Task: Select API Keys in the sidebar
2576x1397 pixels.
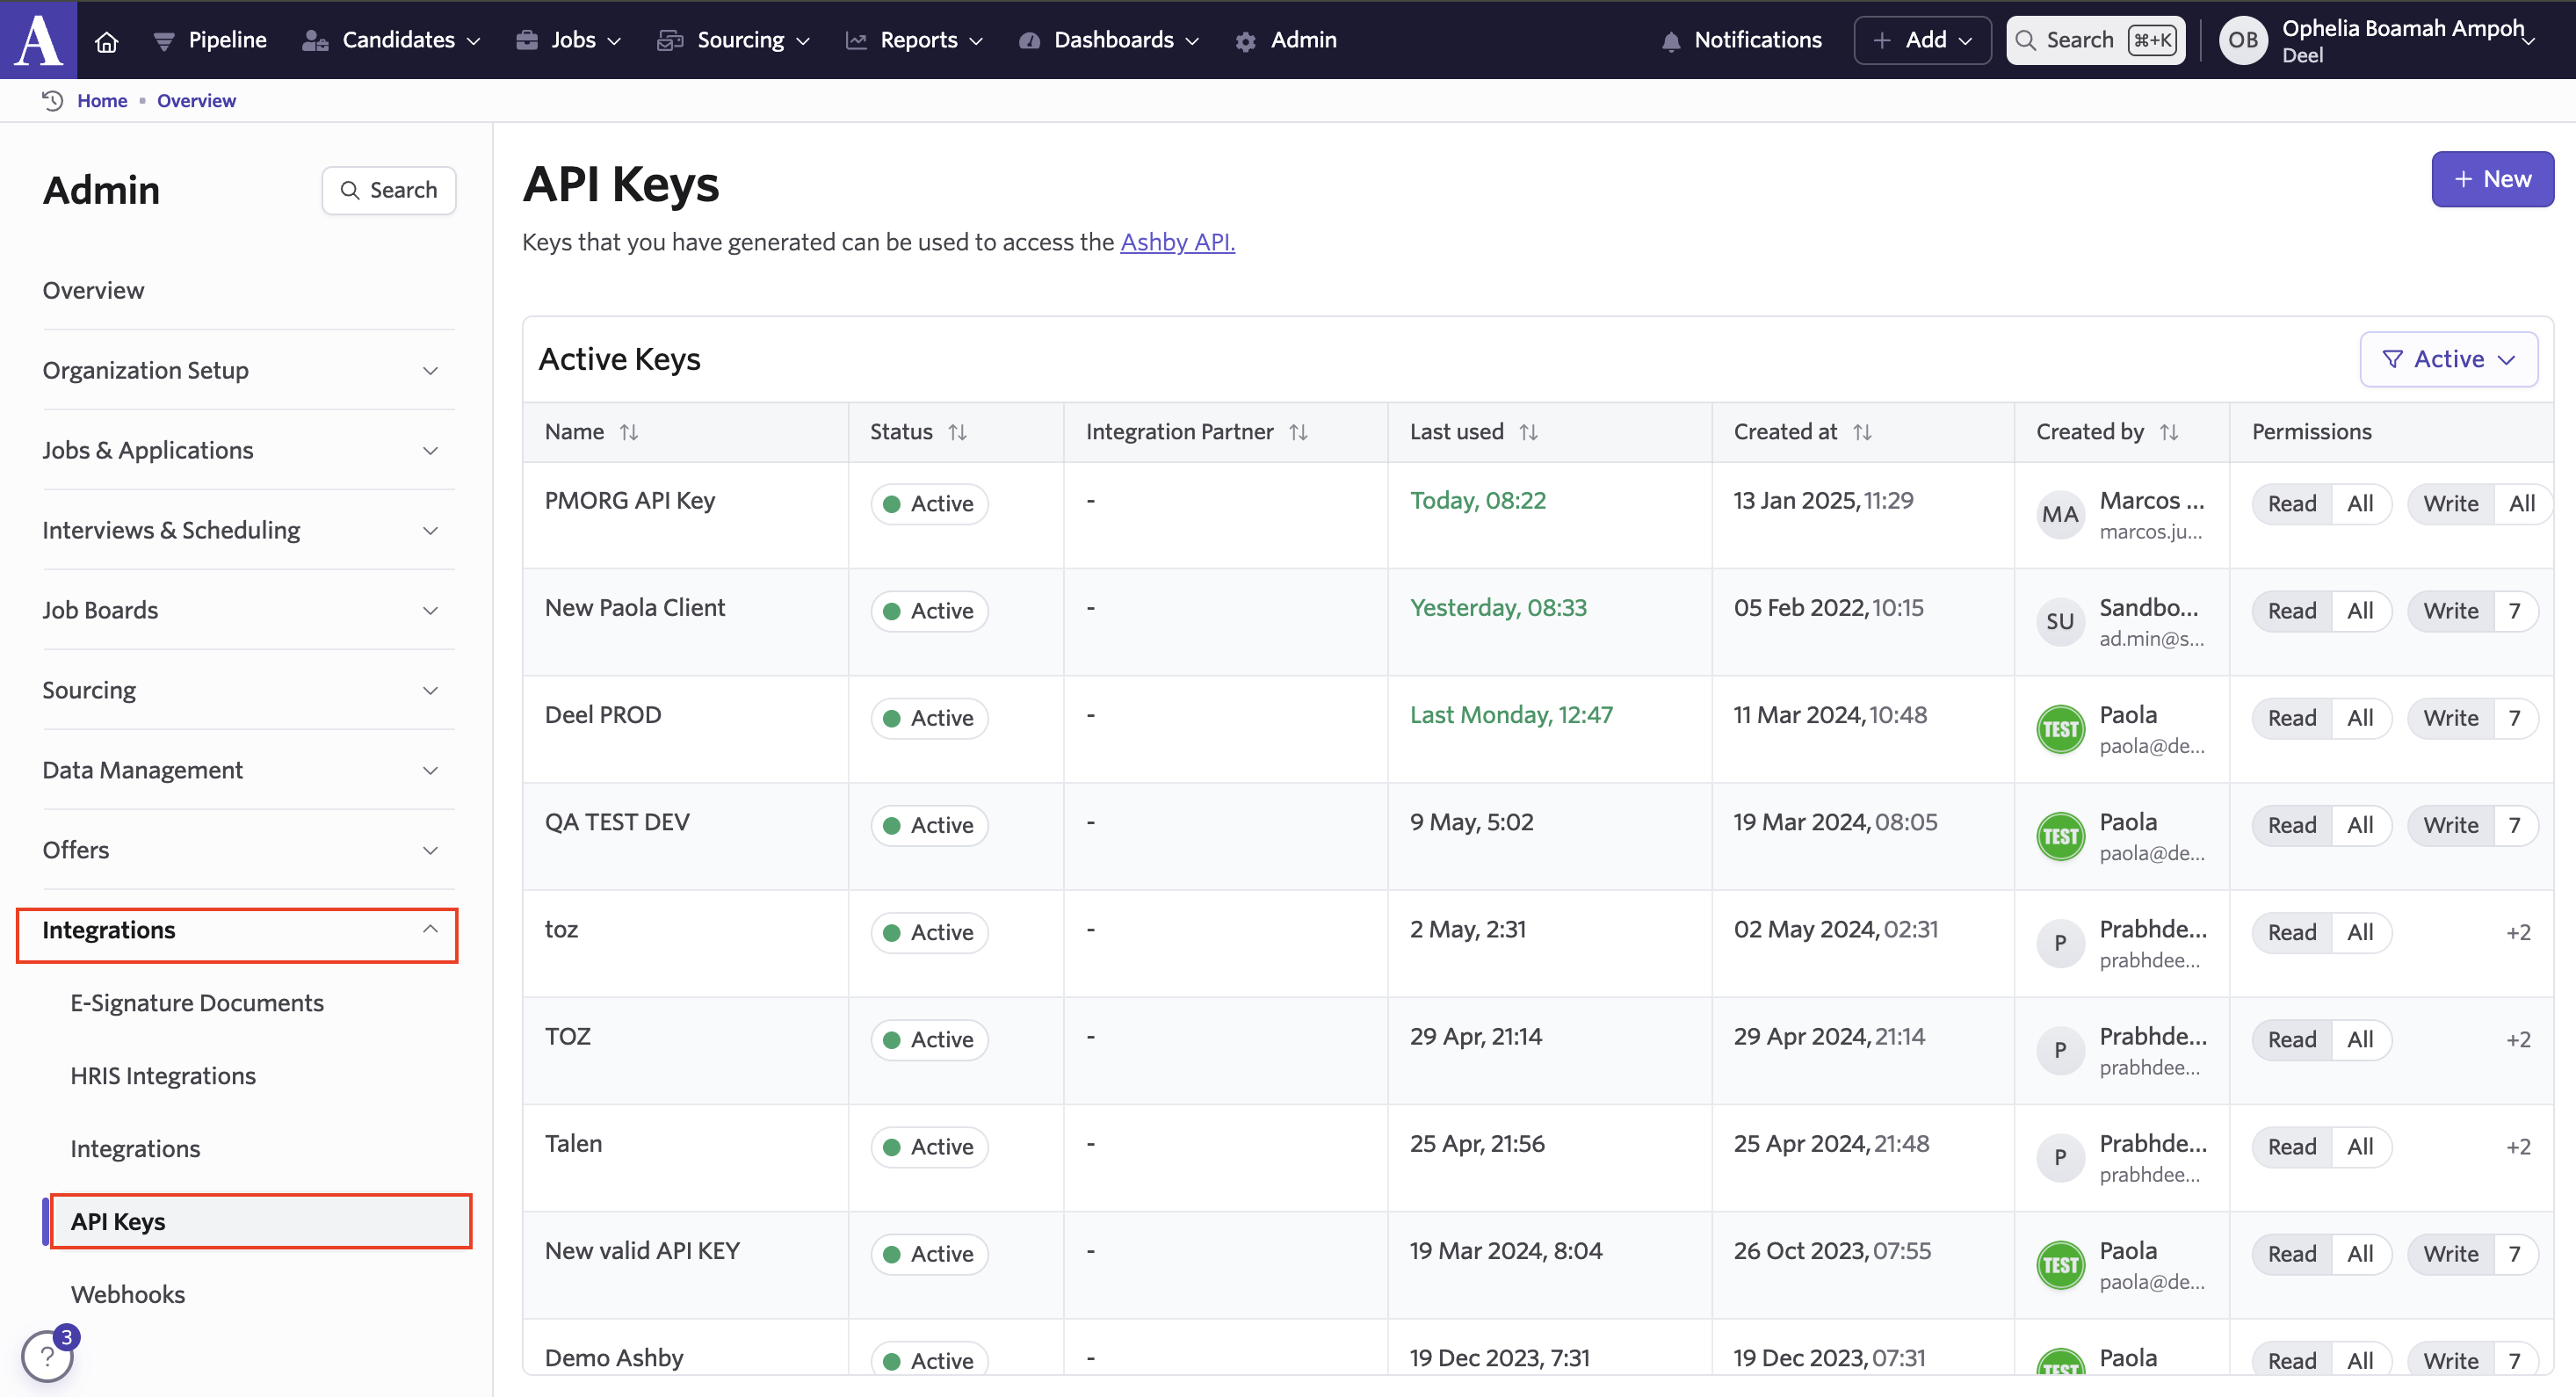Action: [x=260, y=1221]
